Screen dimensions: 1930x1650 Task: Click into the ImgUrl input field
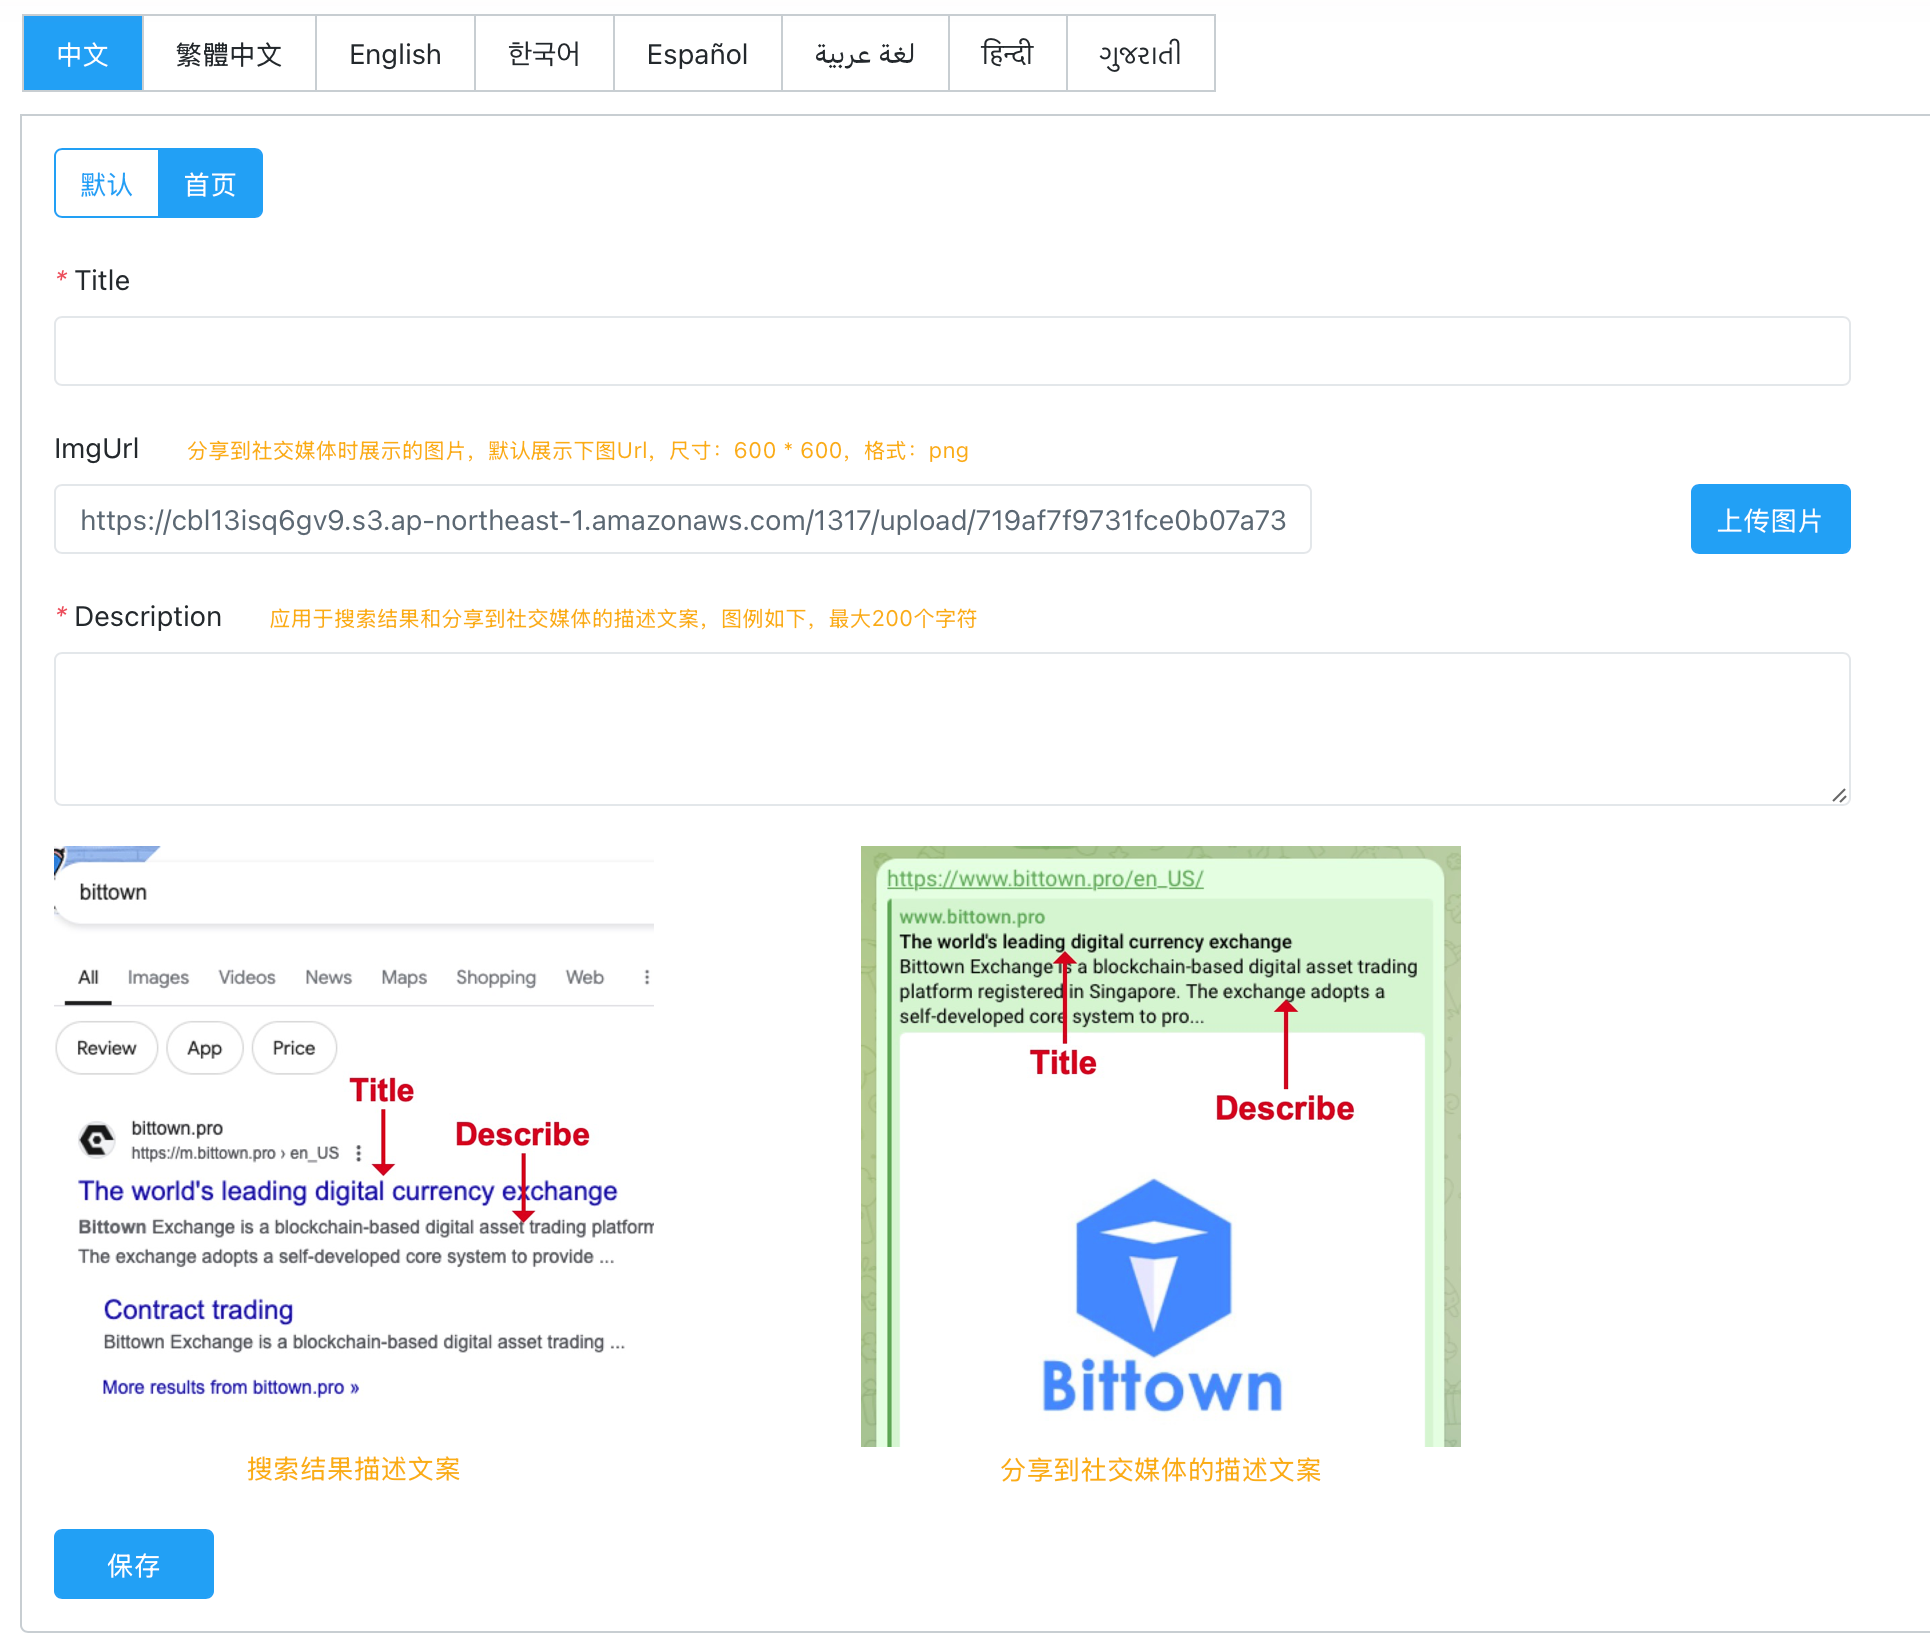683,519
